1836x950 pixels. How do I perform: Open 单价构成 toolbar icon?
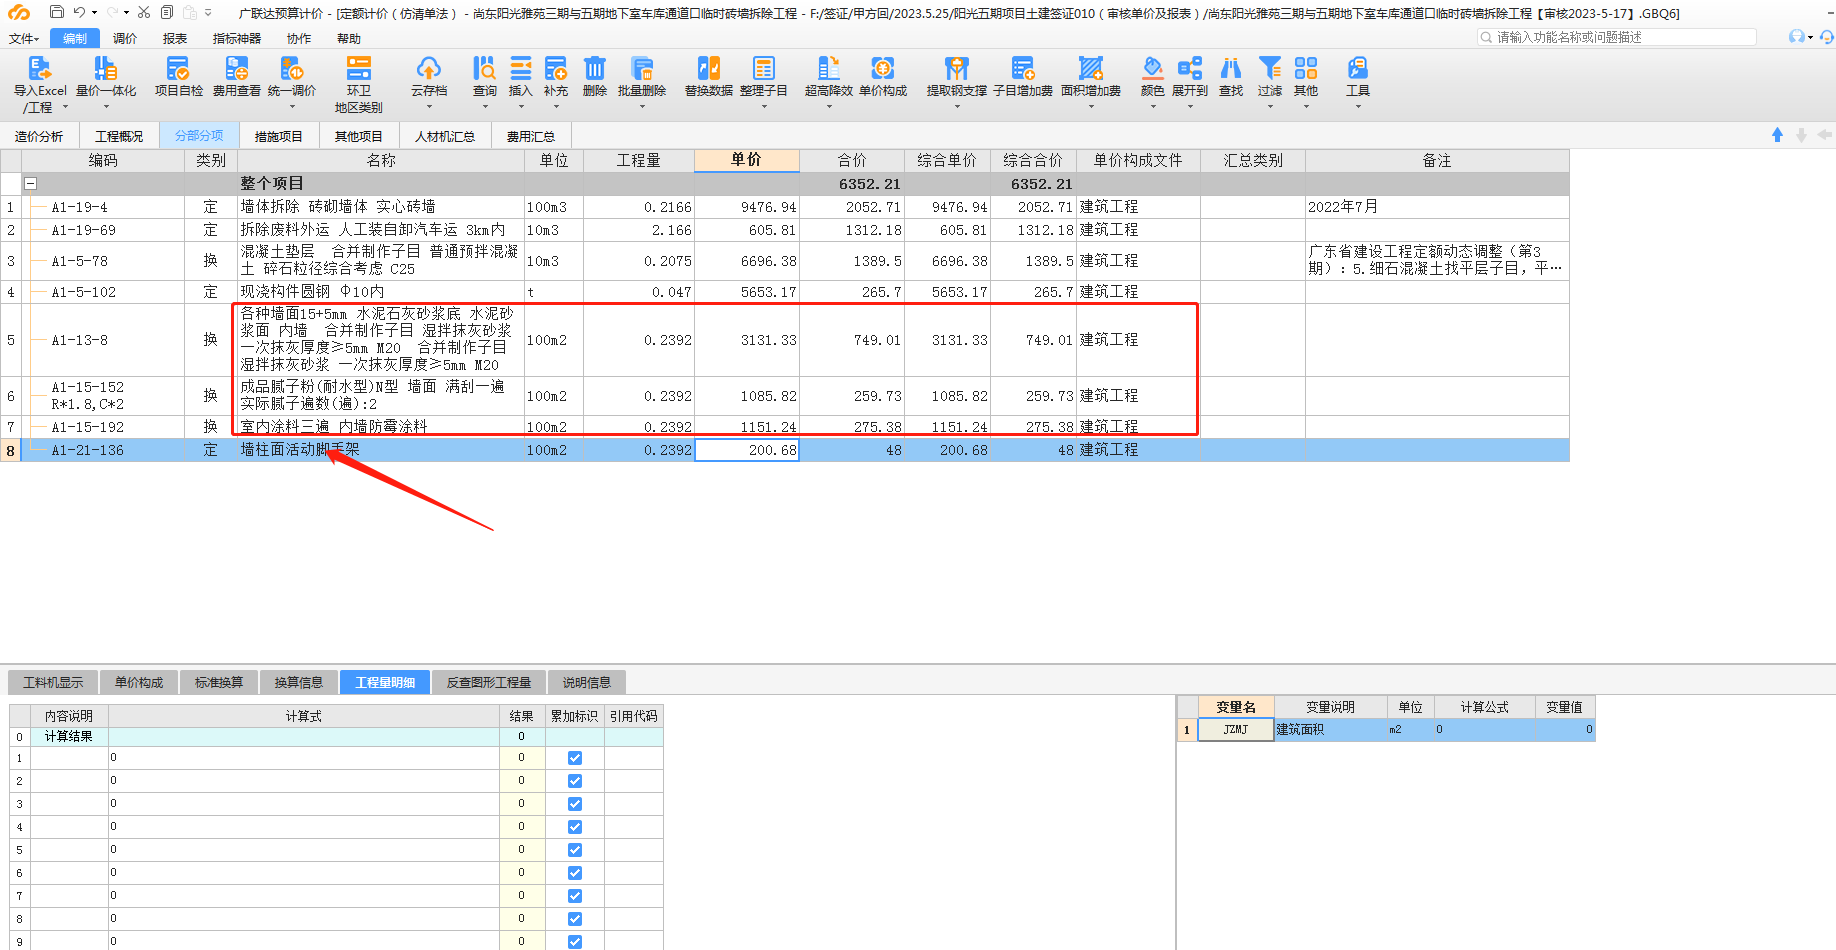click(x=883, y=68)
